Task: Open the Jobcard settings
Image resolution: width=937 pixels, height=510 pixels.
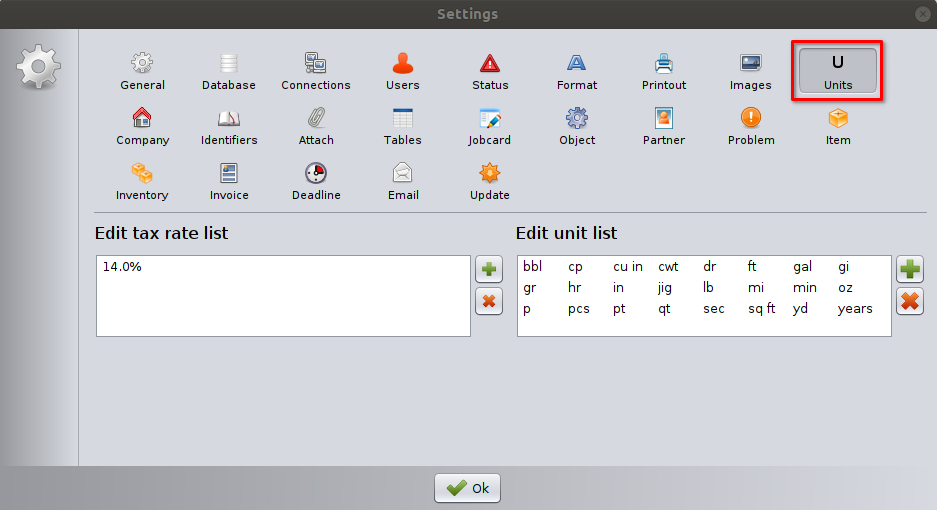Action: click(x=490, y=126)
